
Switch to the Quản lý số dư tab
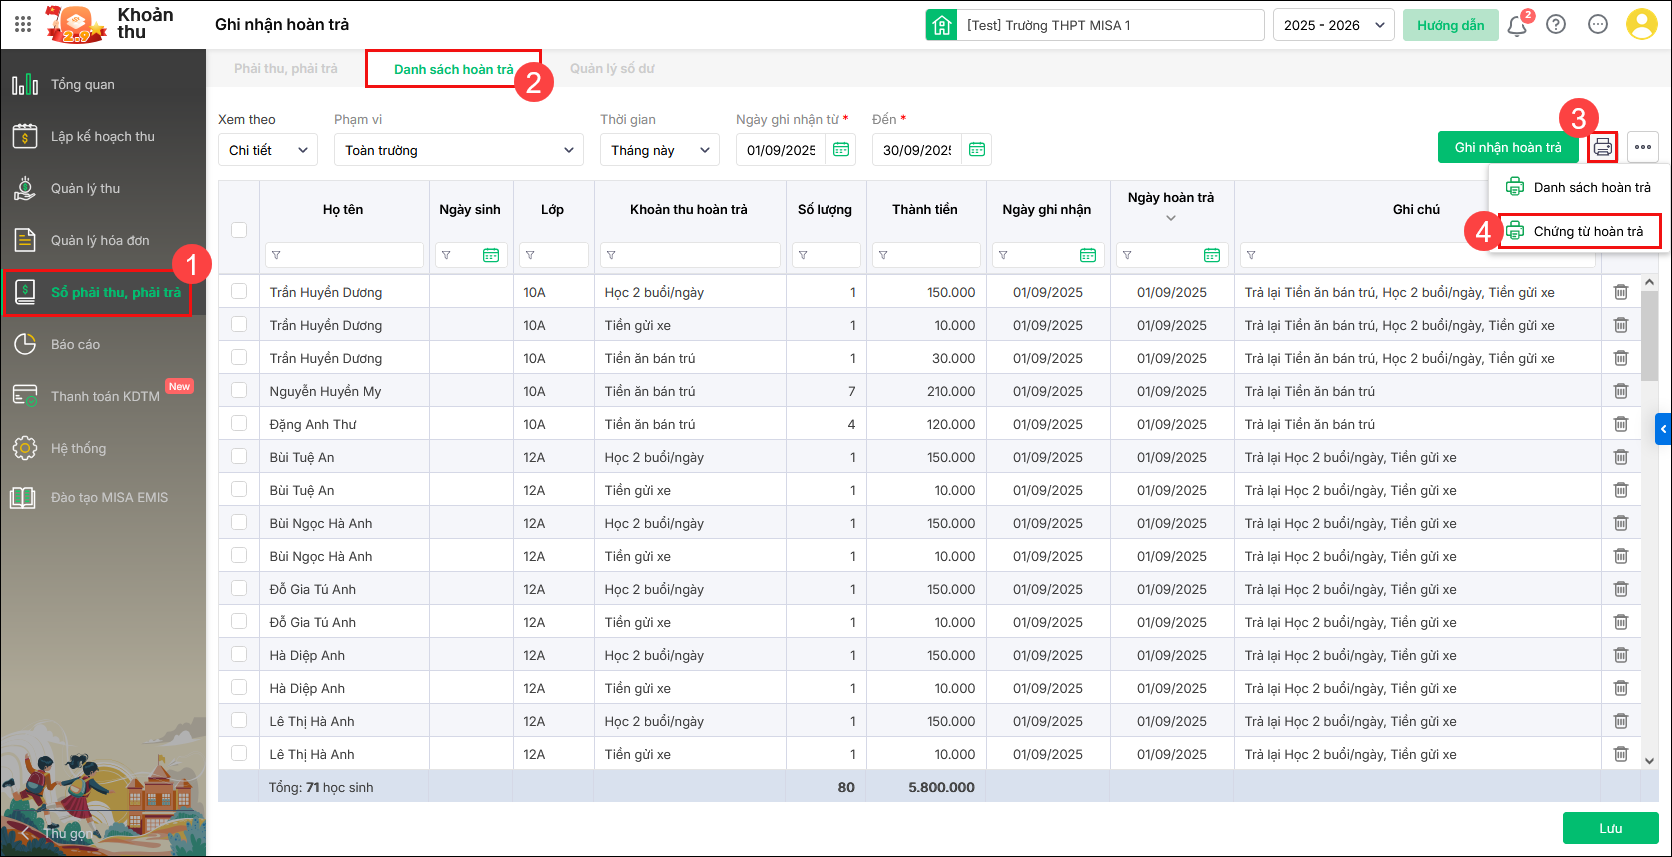612,69
